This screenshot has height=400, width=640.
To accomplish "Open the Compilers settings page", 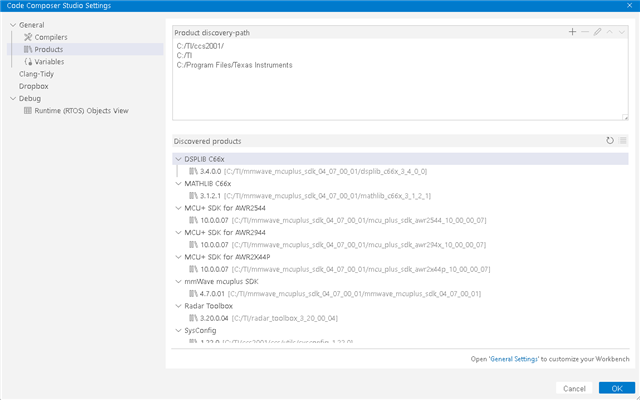I will 51,37.
